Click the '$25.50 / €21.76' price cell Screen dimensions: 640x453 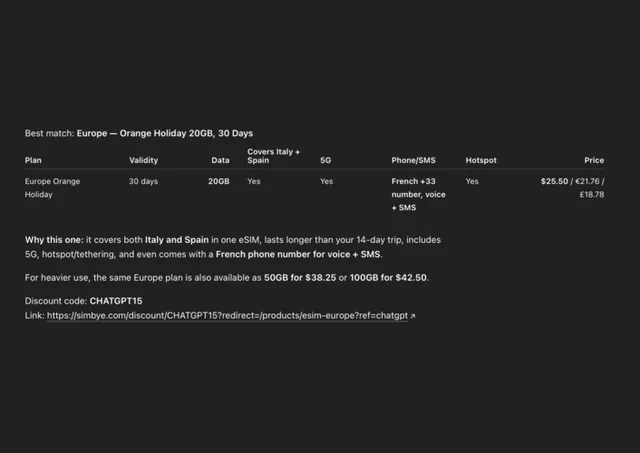click(572, 188)
